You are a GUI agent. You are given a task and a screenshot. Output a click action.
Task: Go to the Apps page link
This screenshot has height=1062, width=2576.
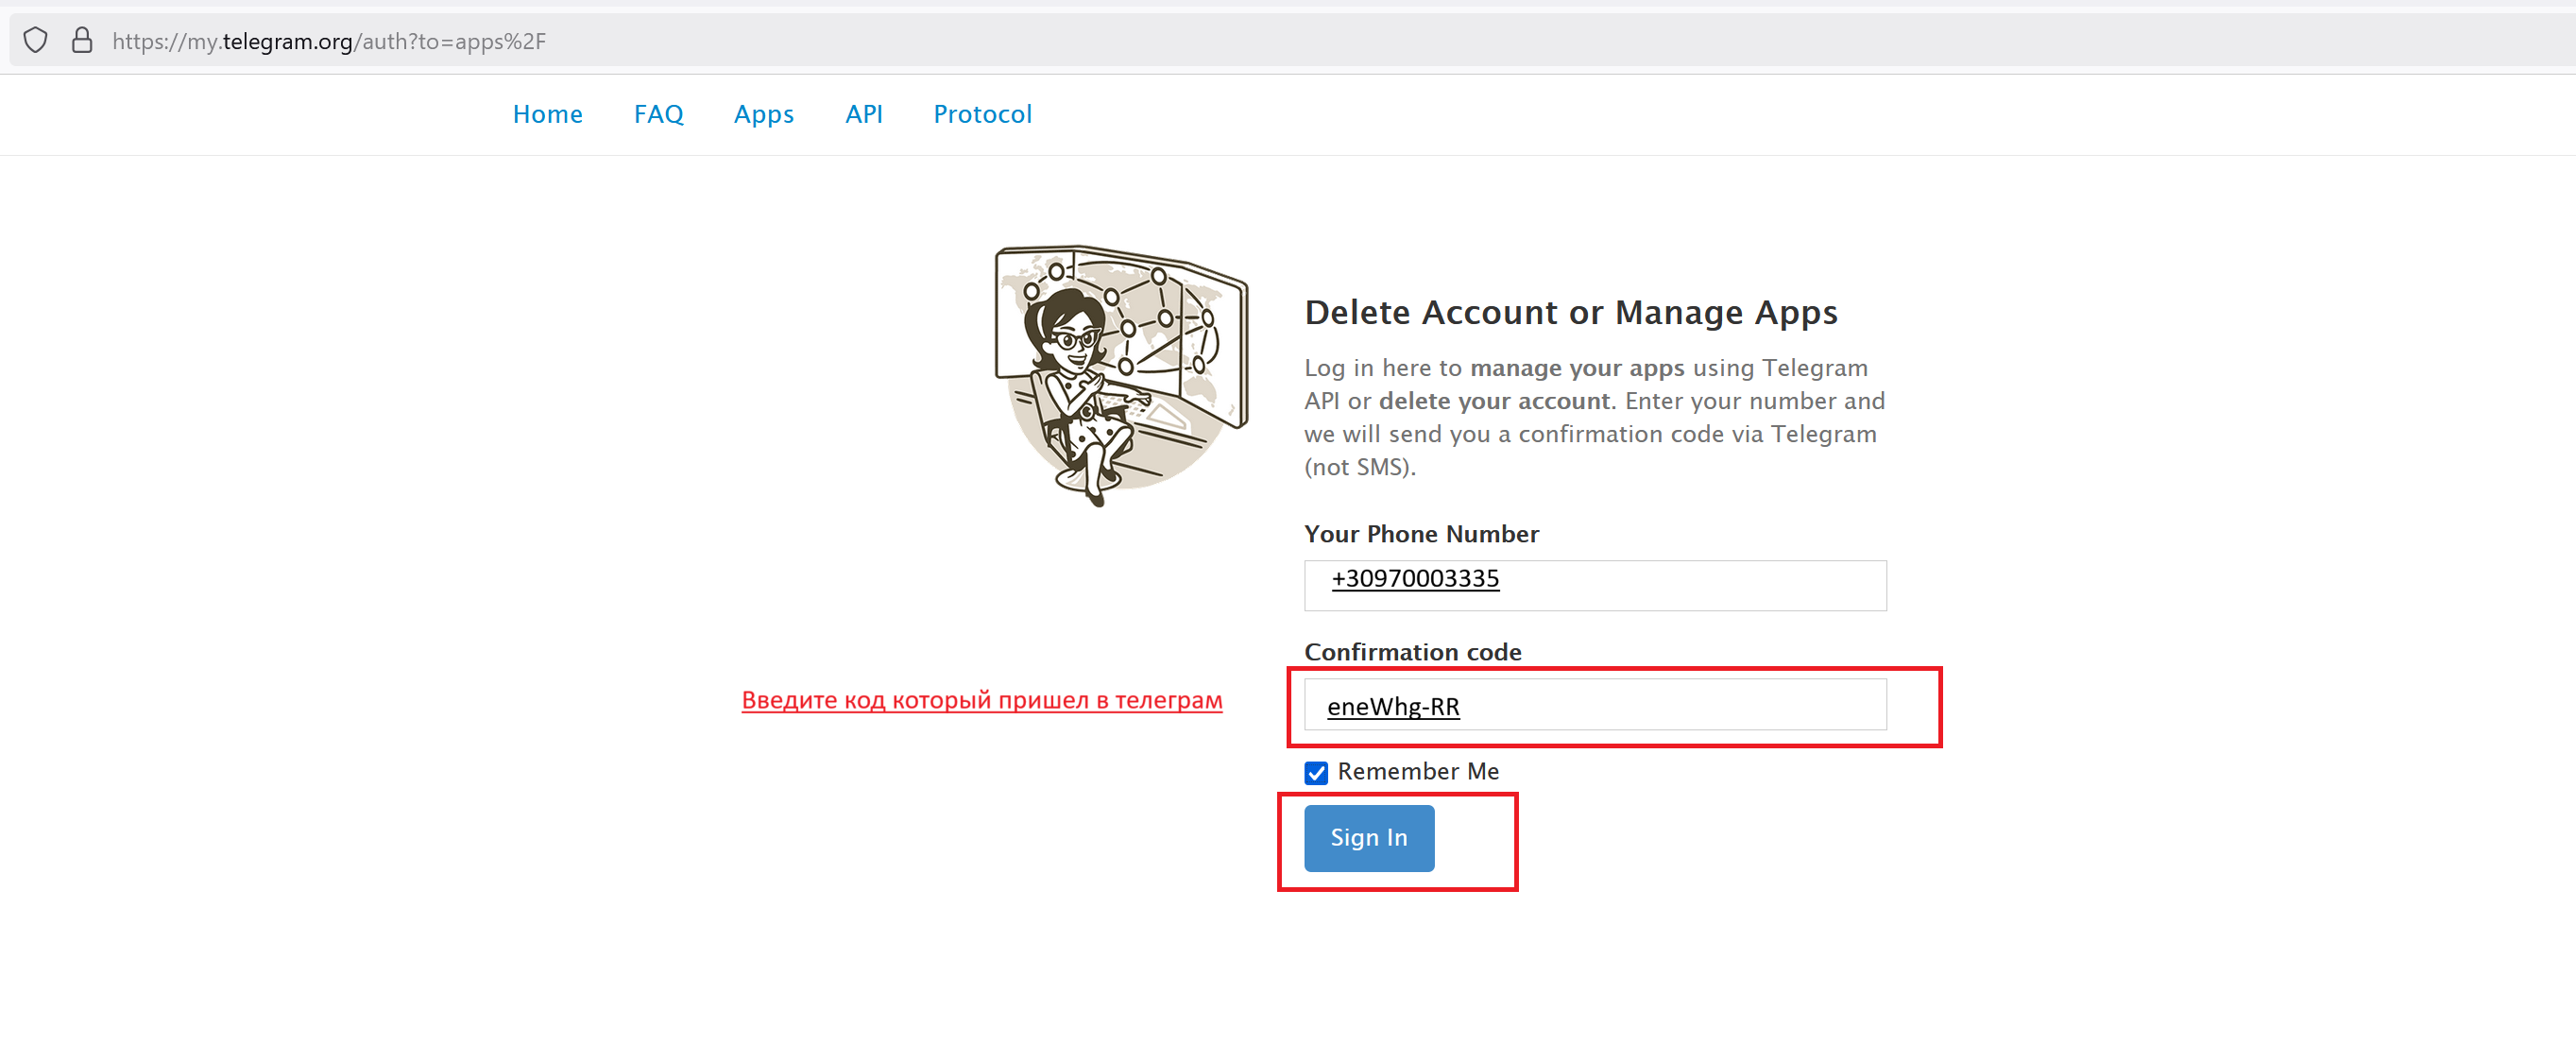coord(763,114)
